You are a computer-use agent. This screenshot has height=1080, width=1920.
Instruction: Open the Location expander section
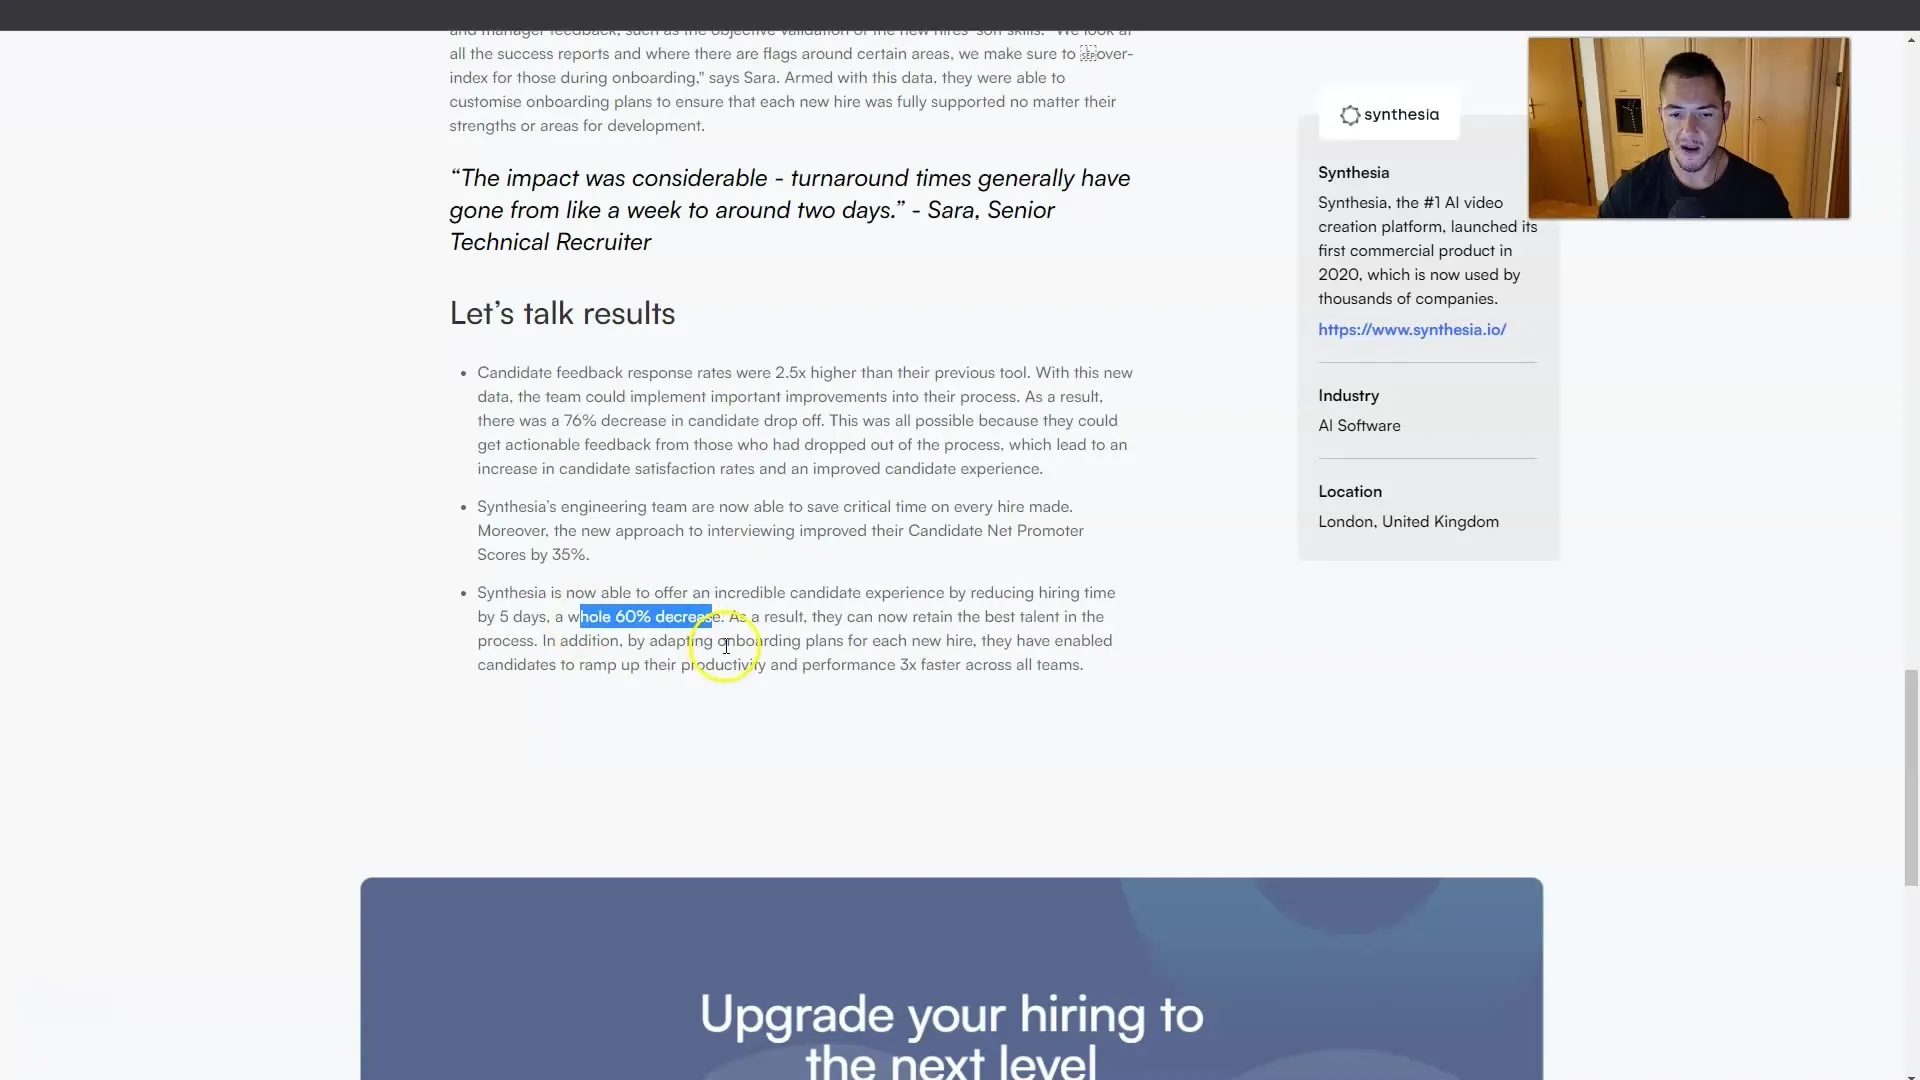(1350, 491)
